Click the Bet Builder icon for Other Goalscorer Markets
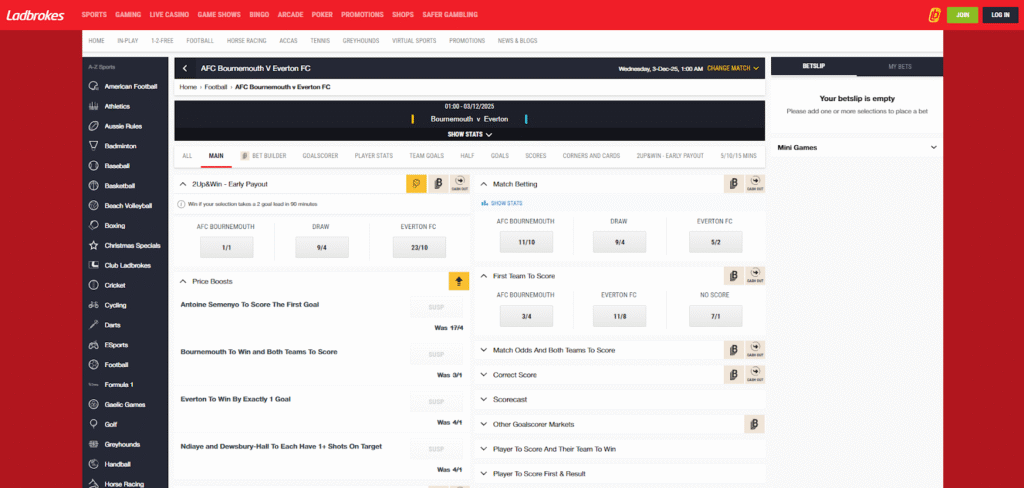1024x488 pixels. (755, 424)
